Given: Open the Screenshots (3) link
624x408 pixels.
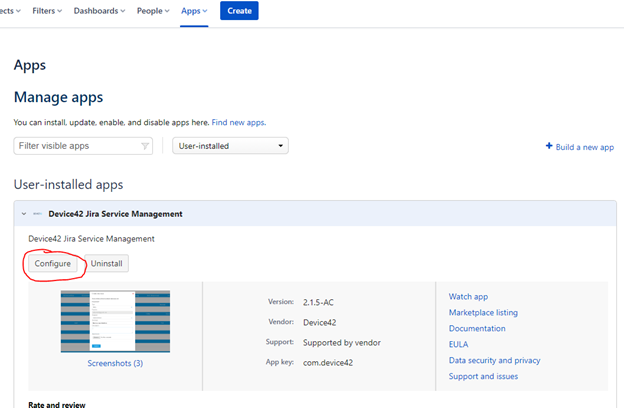Looking at the screenshot, I should point(115,363).
